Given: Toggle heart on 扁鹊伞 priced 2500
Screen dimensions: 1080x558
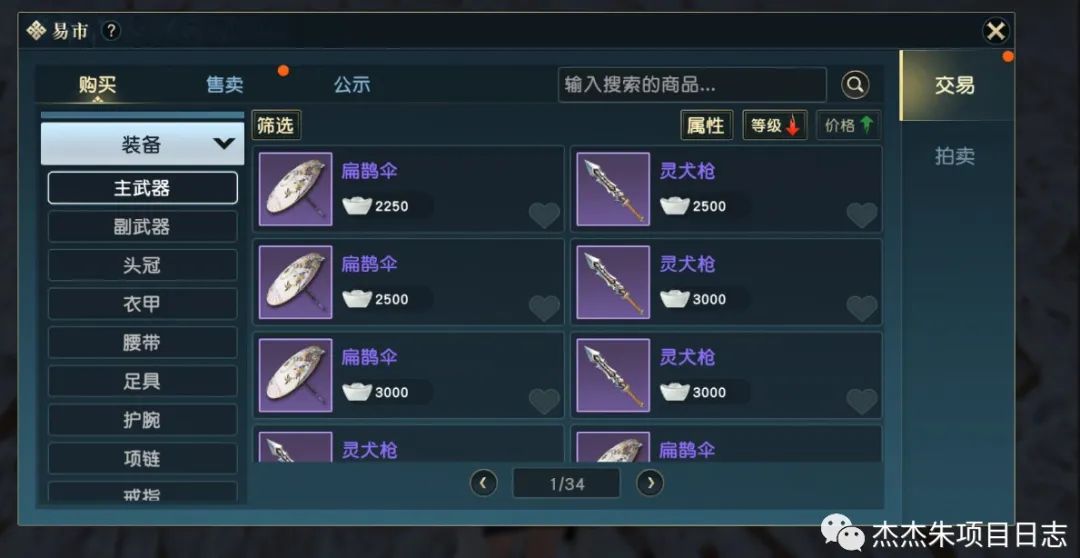Looking at the screenshot, I should pyautogui.click(x=544, y=308).
